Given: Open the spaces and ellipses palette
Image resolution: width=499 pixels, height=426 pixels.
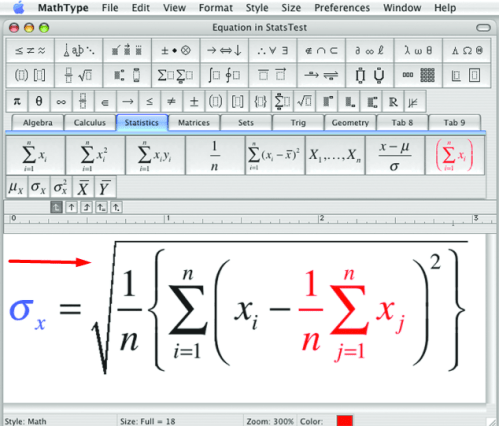Looking at the screenshot, I should tap(79, 50).
